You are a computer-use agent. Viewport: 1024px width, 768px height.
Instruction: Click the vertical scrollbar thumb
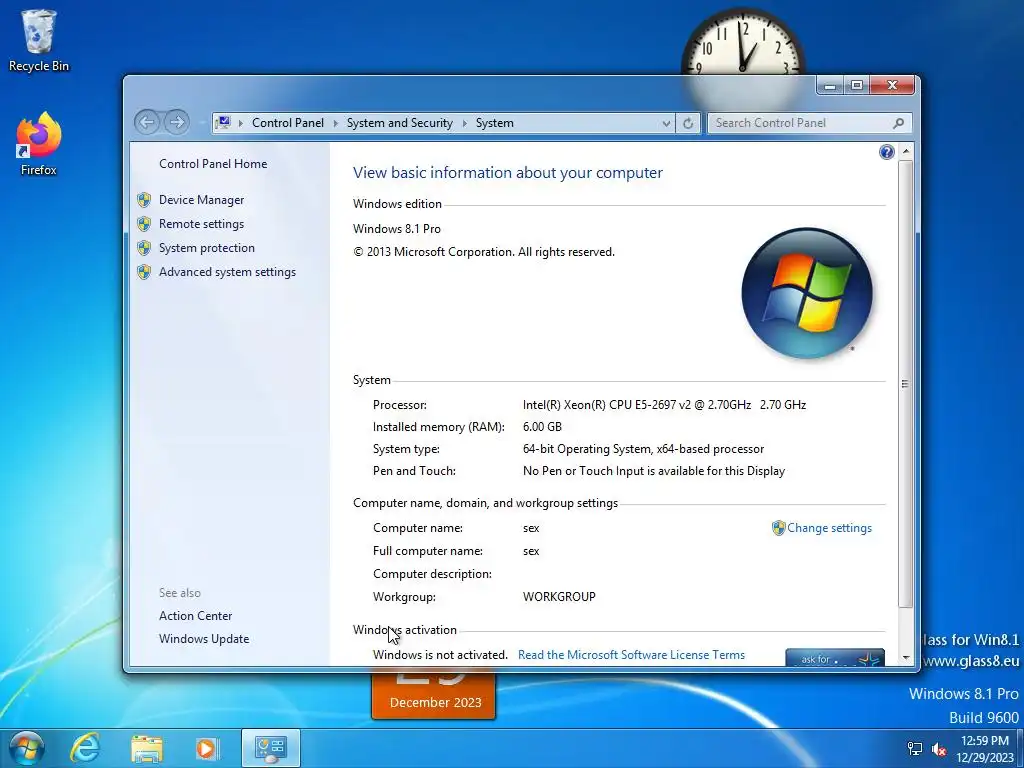click(x=905, y=383)
